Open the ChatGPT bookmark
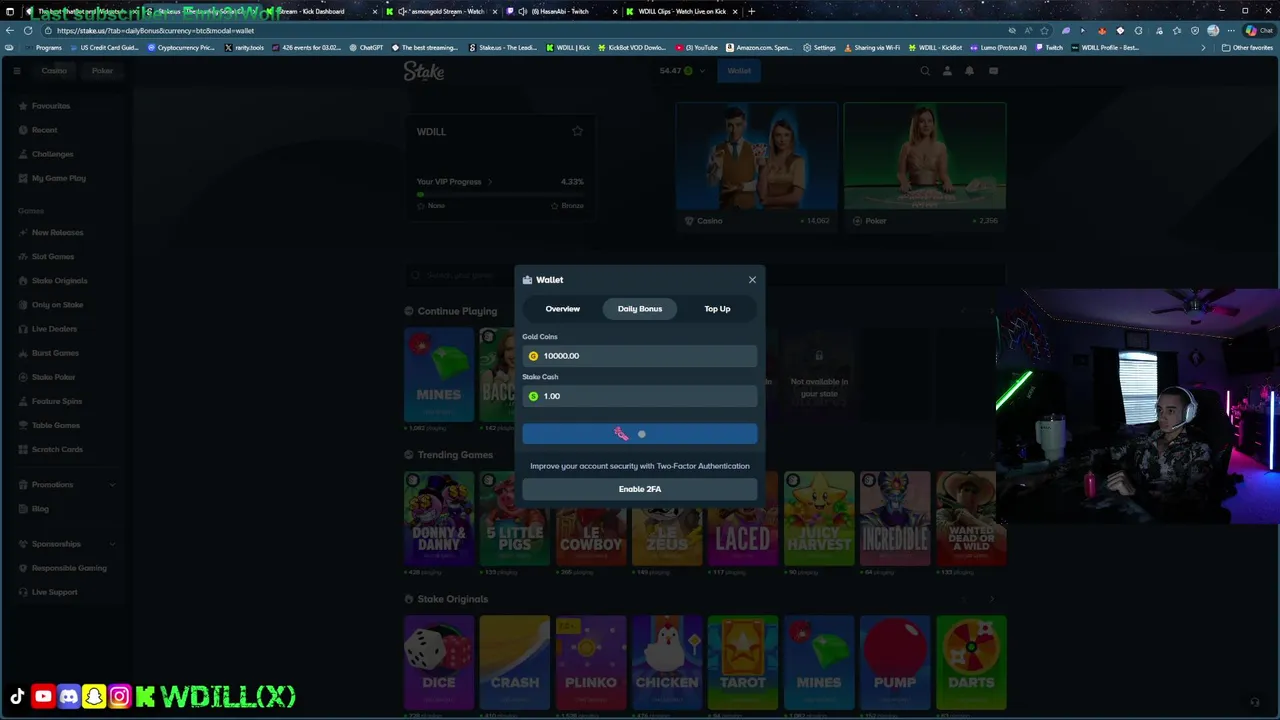The image size is (1280, 720). pos(366,47)
